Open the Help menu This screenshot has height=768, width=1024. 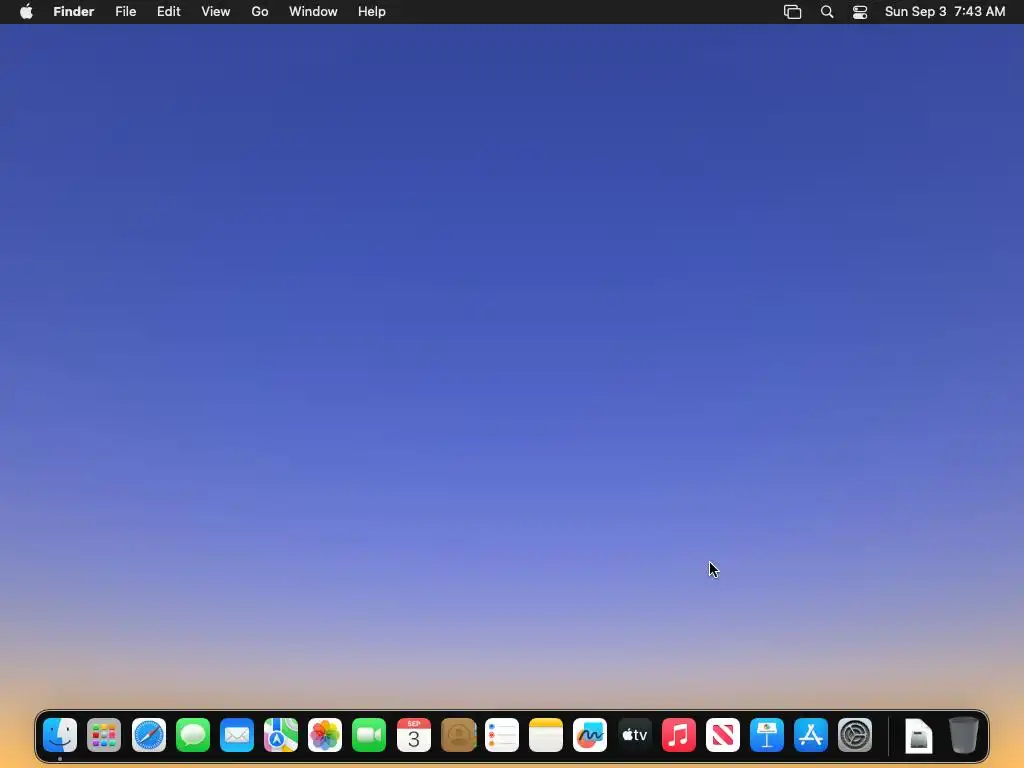(372, 11)
